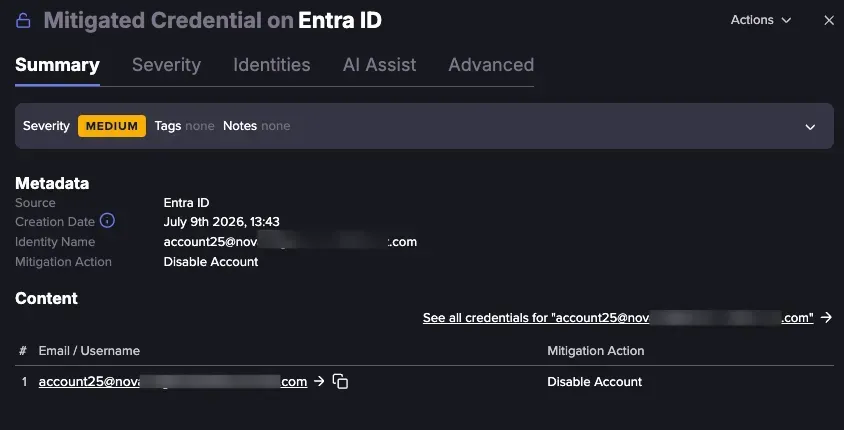The height and width of the screenshot is (430, 844).
Task: Click the Entra ID source value
Action: click(x=186, y=203)
